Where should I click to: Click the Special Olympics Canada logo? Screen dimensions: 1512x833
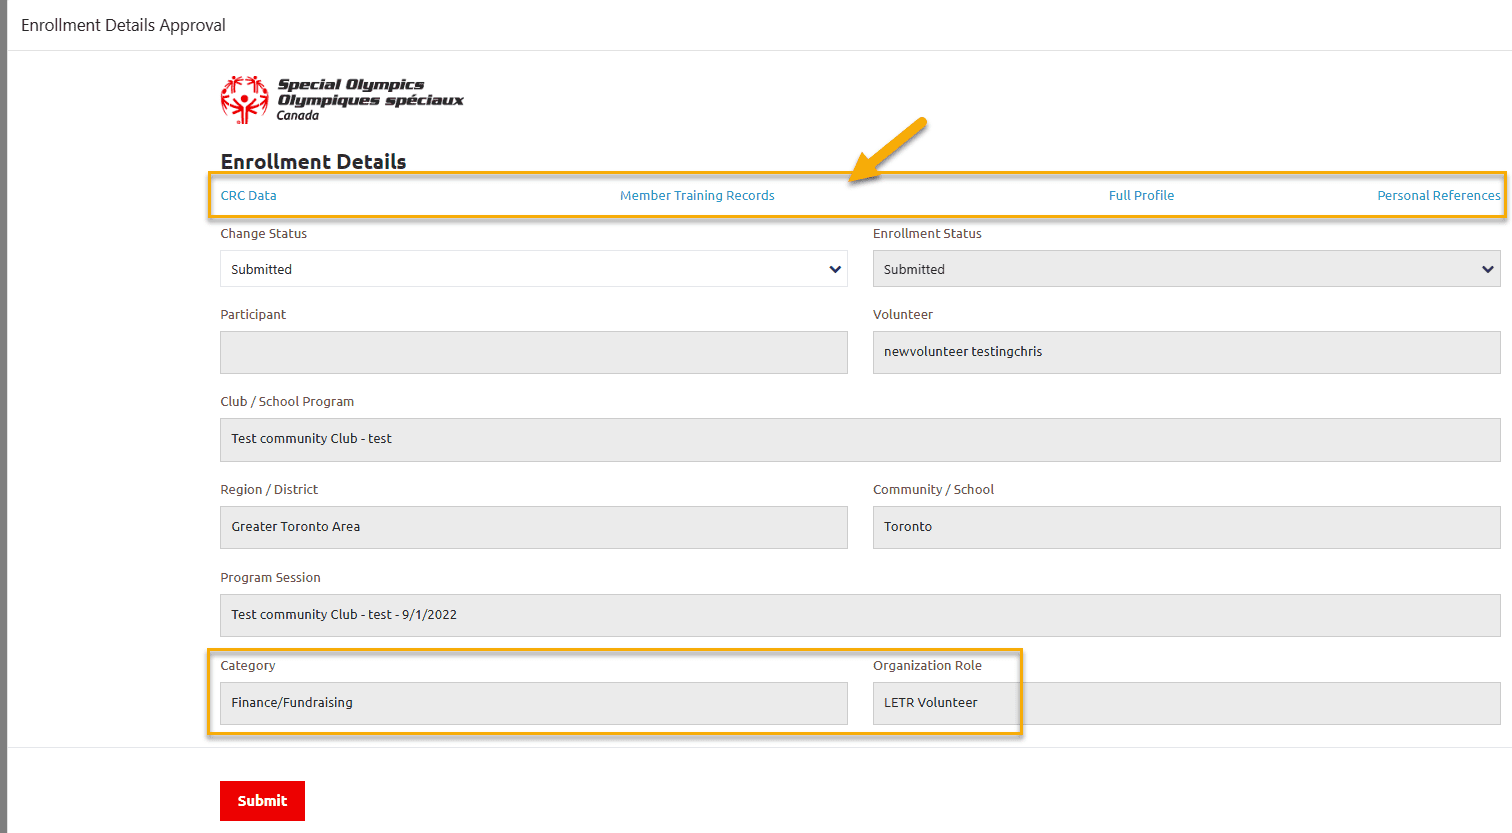coord(342,99)
